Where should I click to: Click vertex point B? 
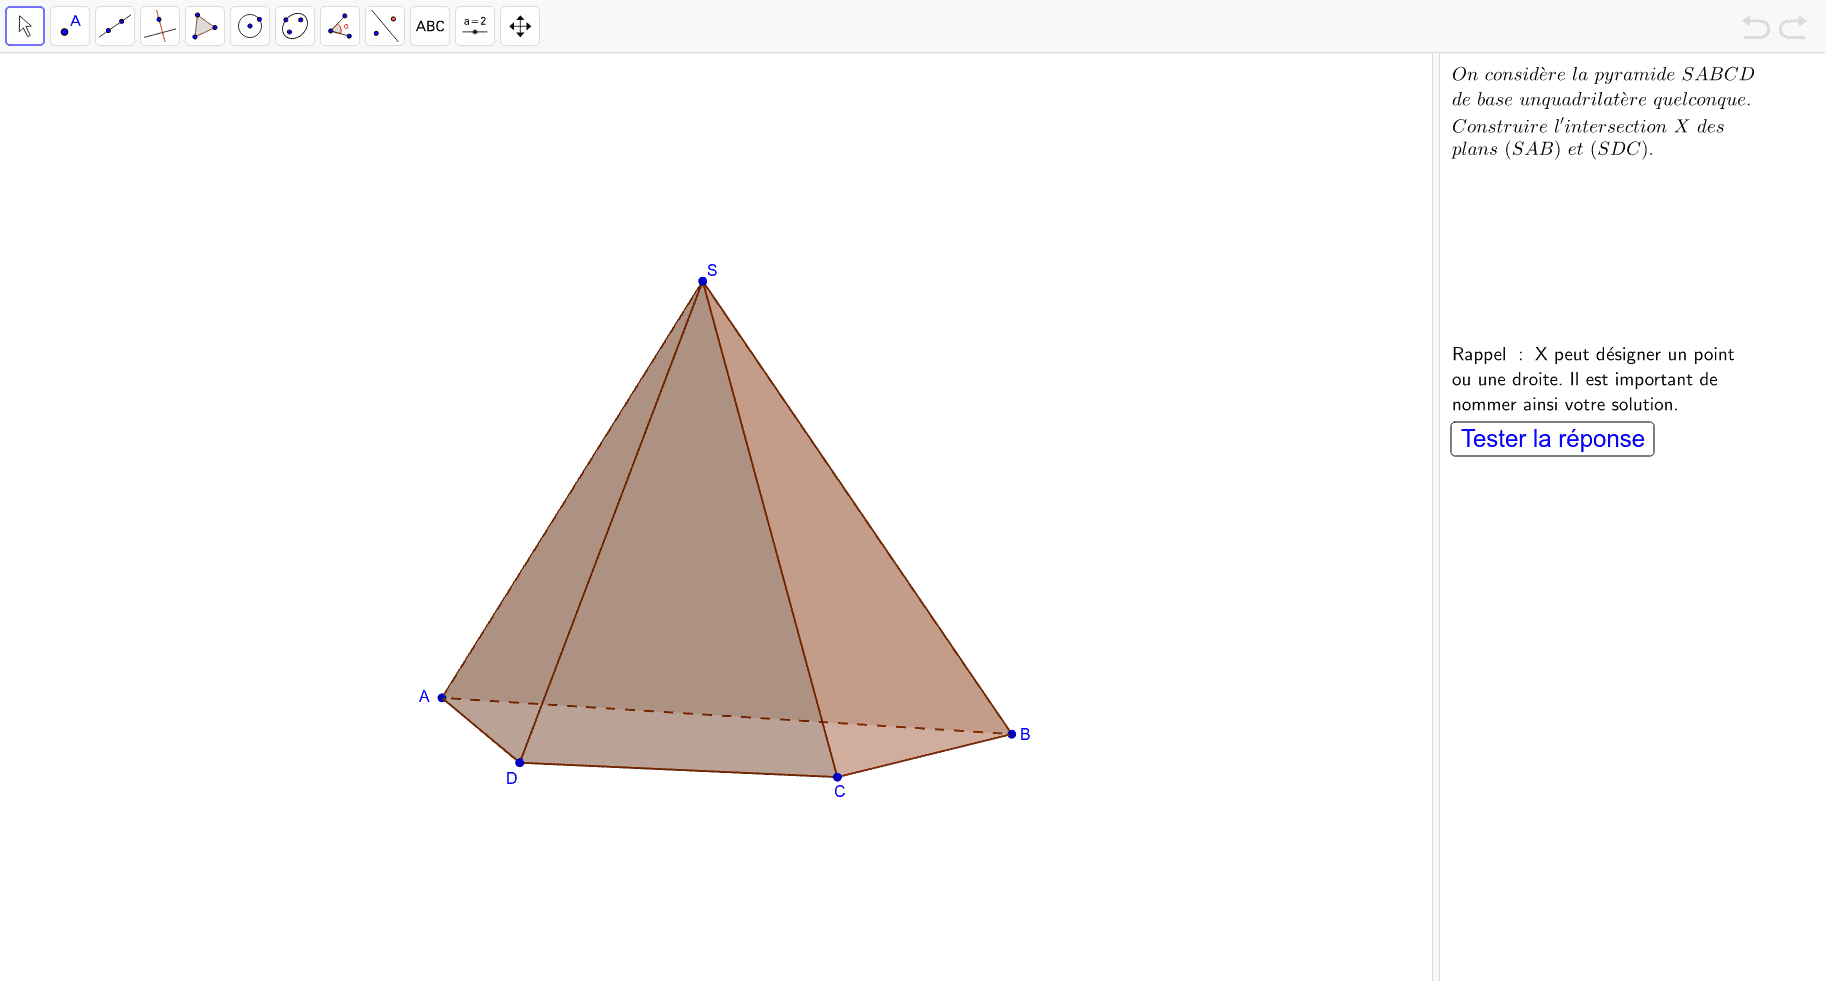click(1012, 734)
